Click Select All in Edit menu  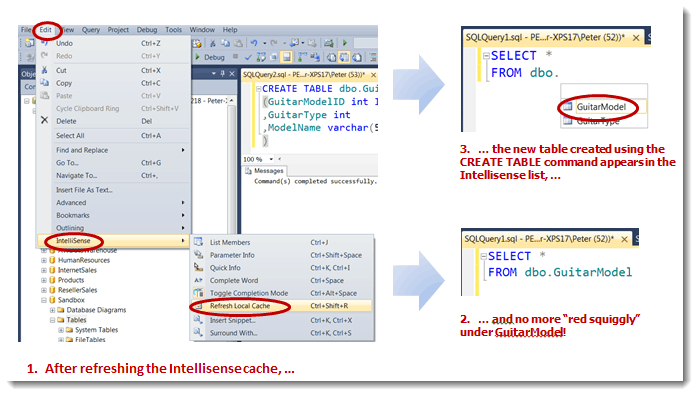click(x=70, y=136)
